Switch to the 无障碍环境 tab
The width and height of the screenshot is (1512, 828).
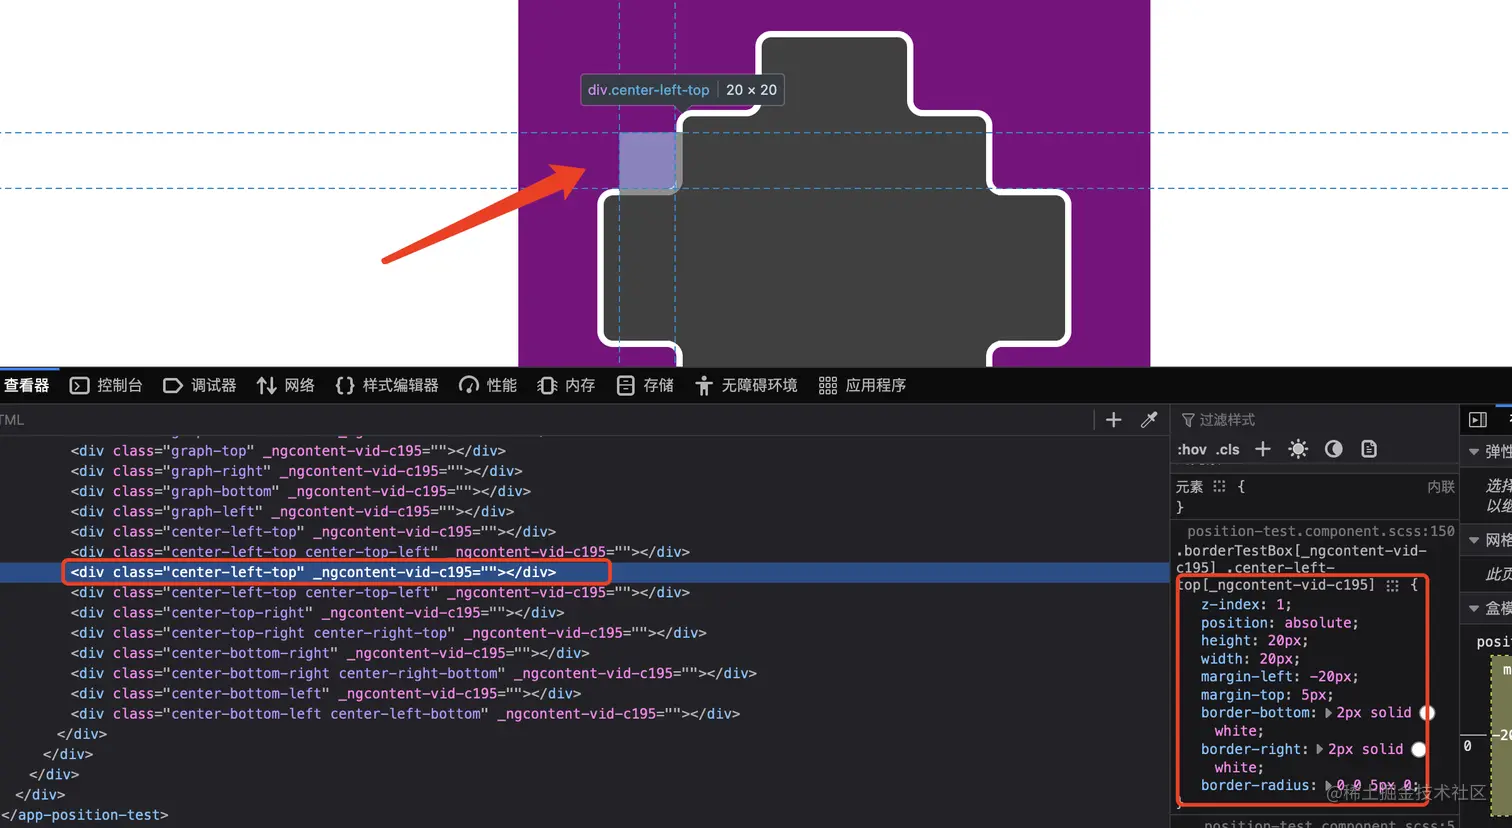(746, 386)
